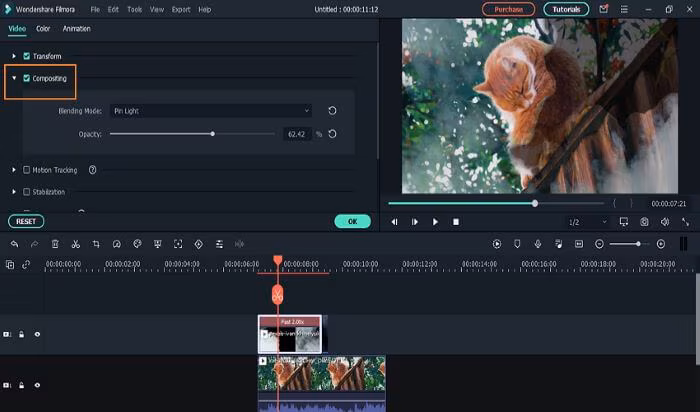Open the color palette tool

[x=137, y=244]
